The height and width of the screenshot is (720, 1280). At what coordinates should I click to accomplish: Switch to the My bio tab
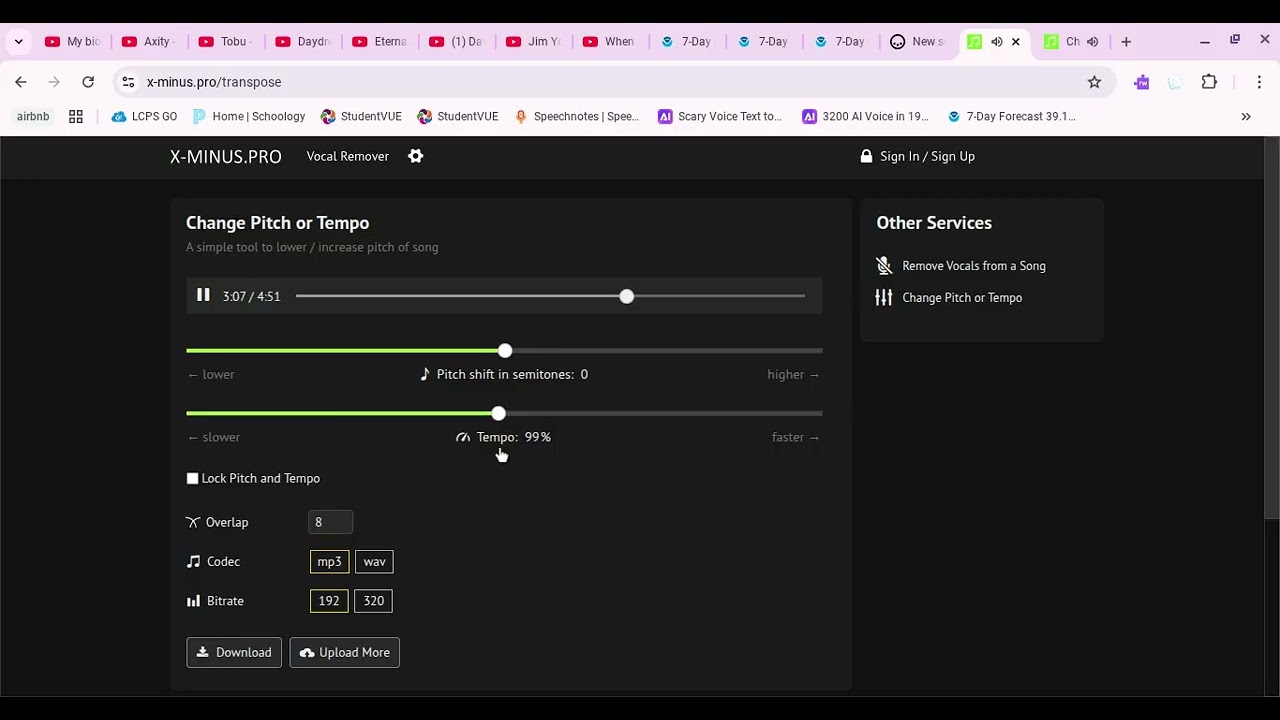pyautogui.click(x=72, y=41)
